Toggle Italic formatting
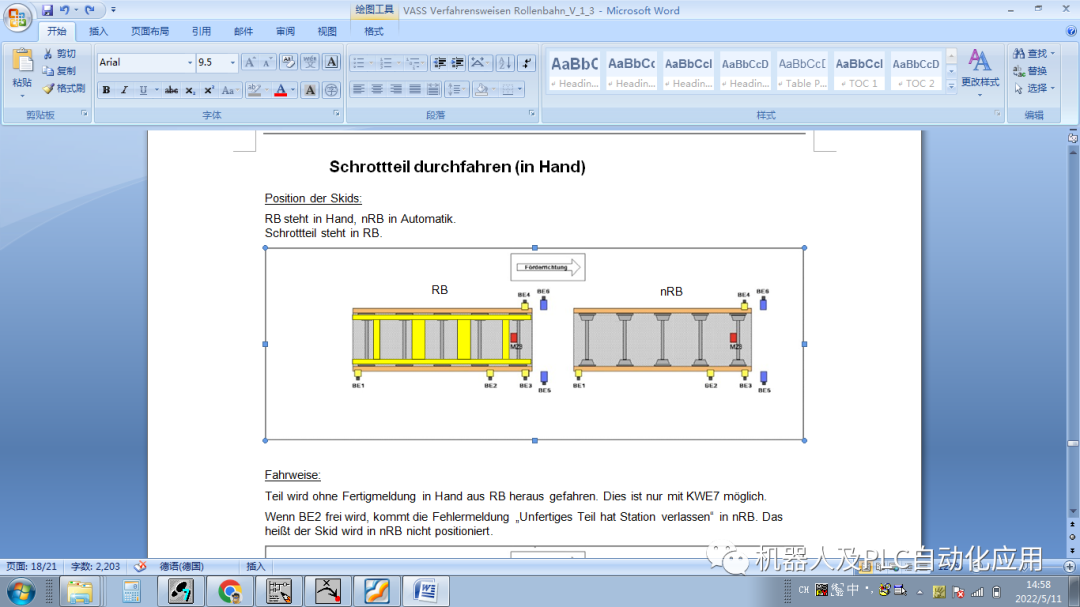Screen dimensions: 1080x607 pos(124,90)
